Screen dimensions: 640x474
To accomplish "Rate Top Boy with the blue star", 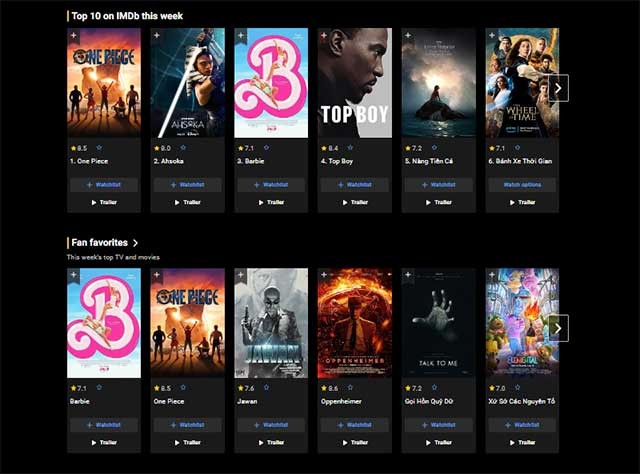I will click(350, 148).
